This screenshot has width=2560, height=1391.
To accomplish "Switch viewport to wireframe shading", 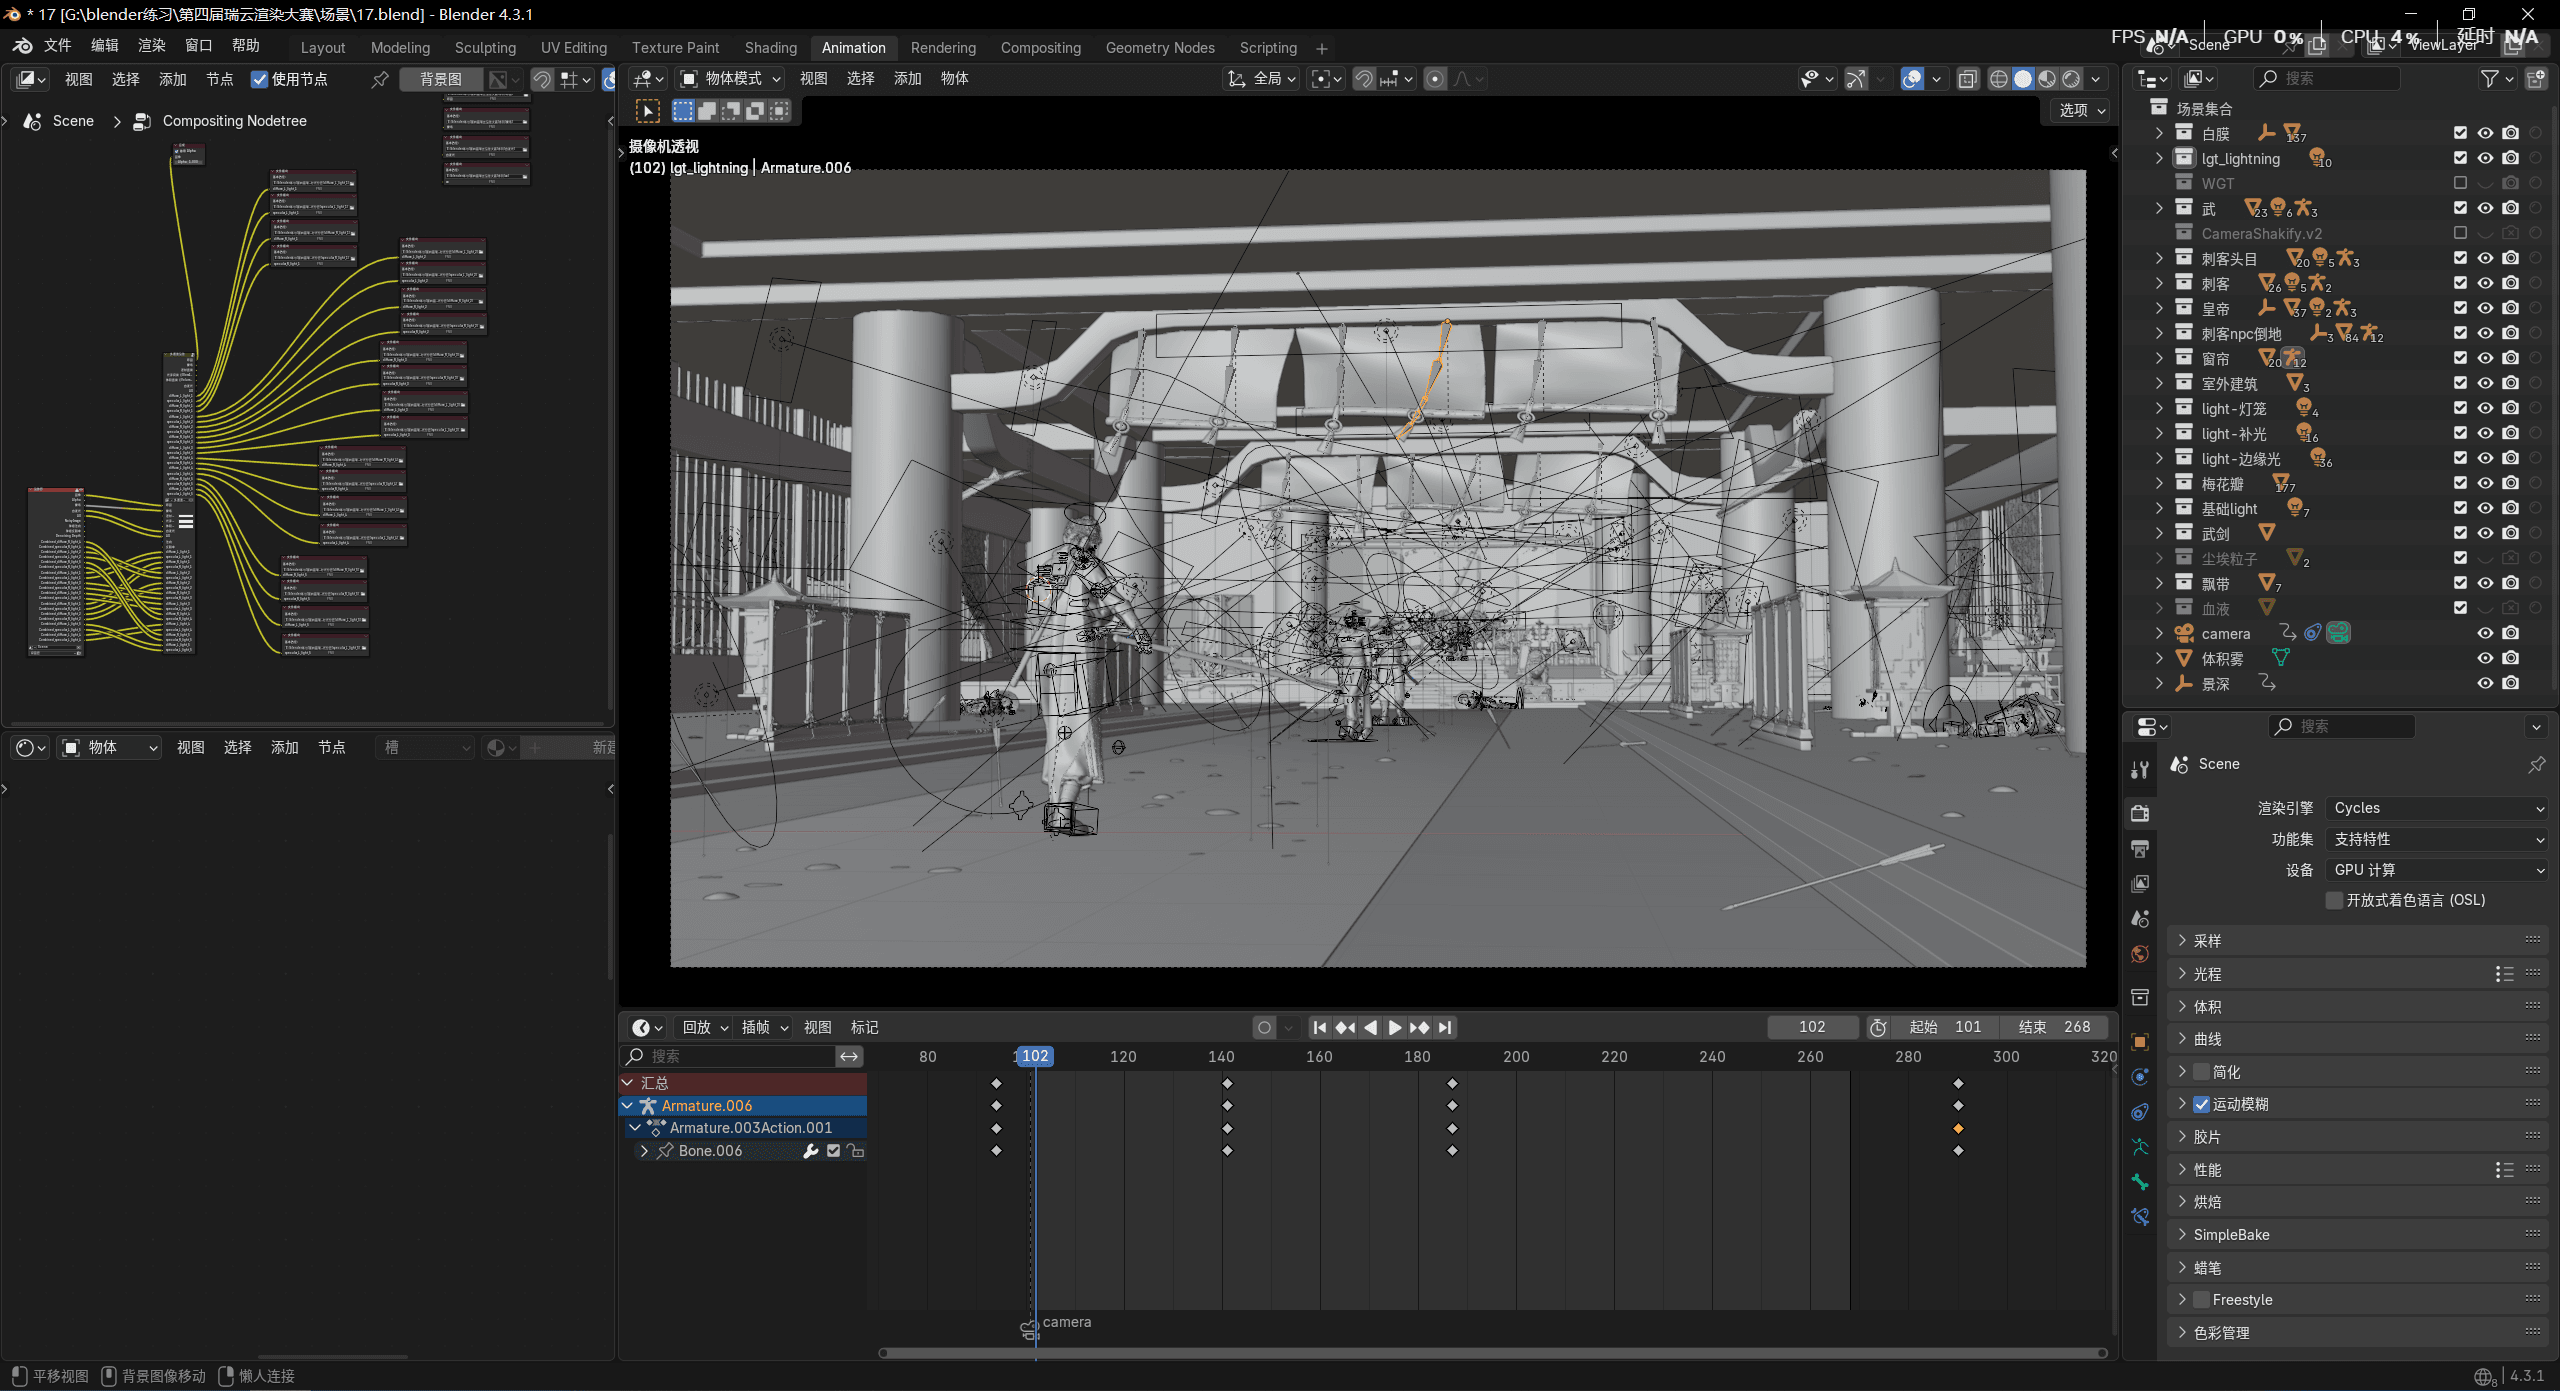I will [1999, 79].
